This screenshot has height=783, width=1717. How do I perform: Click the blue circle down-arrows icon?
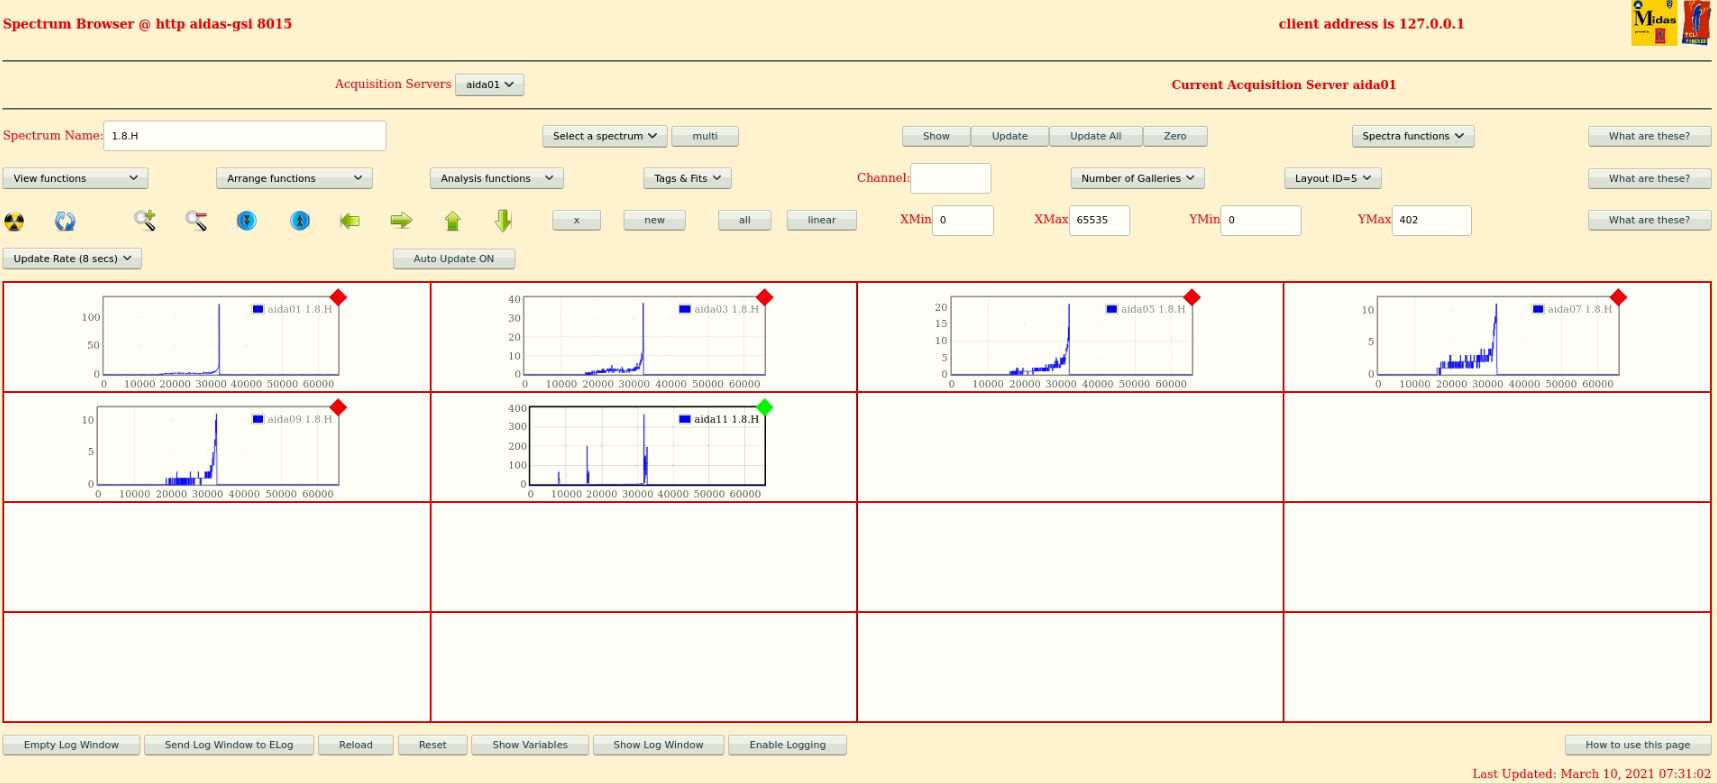tap(247, 220)
